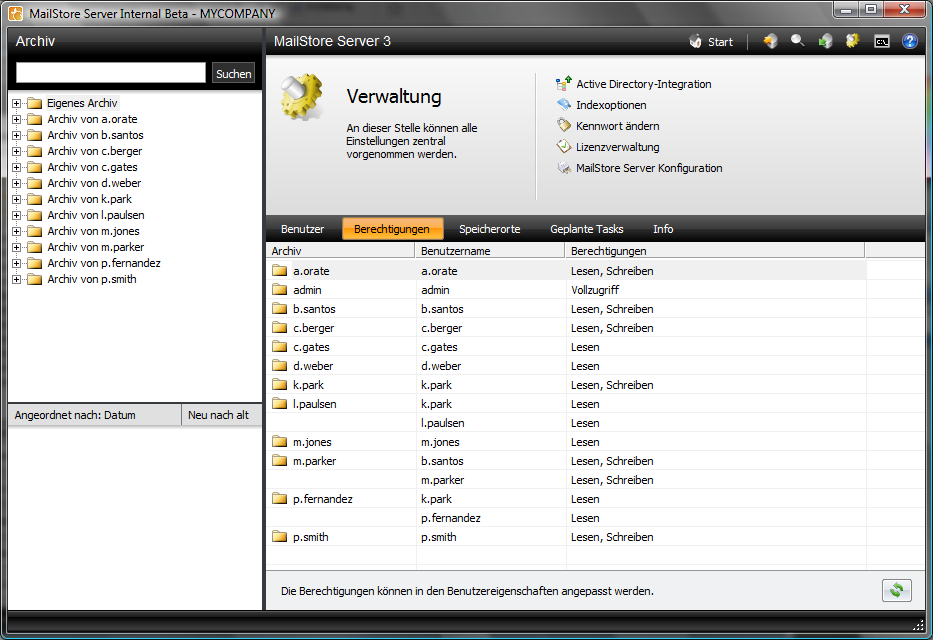Expand Archiv von b.santos tree node
Viewport: 933px width, 640px height.
pyautogui.click(x=17, y=136)
